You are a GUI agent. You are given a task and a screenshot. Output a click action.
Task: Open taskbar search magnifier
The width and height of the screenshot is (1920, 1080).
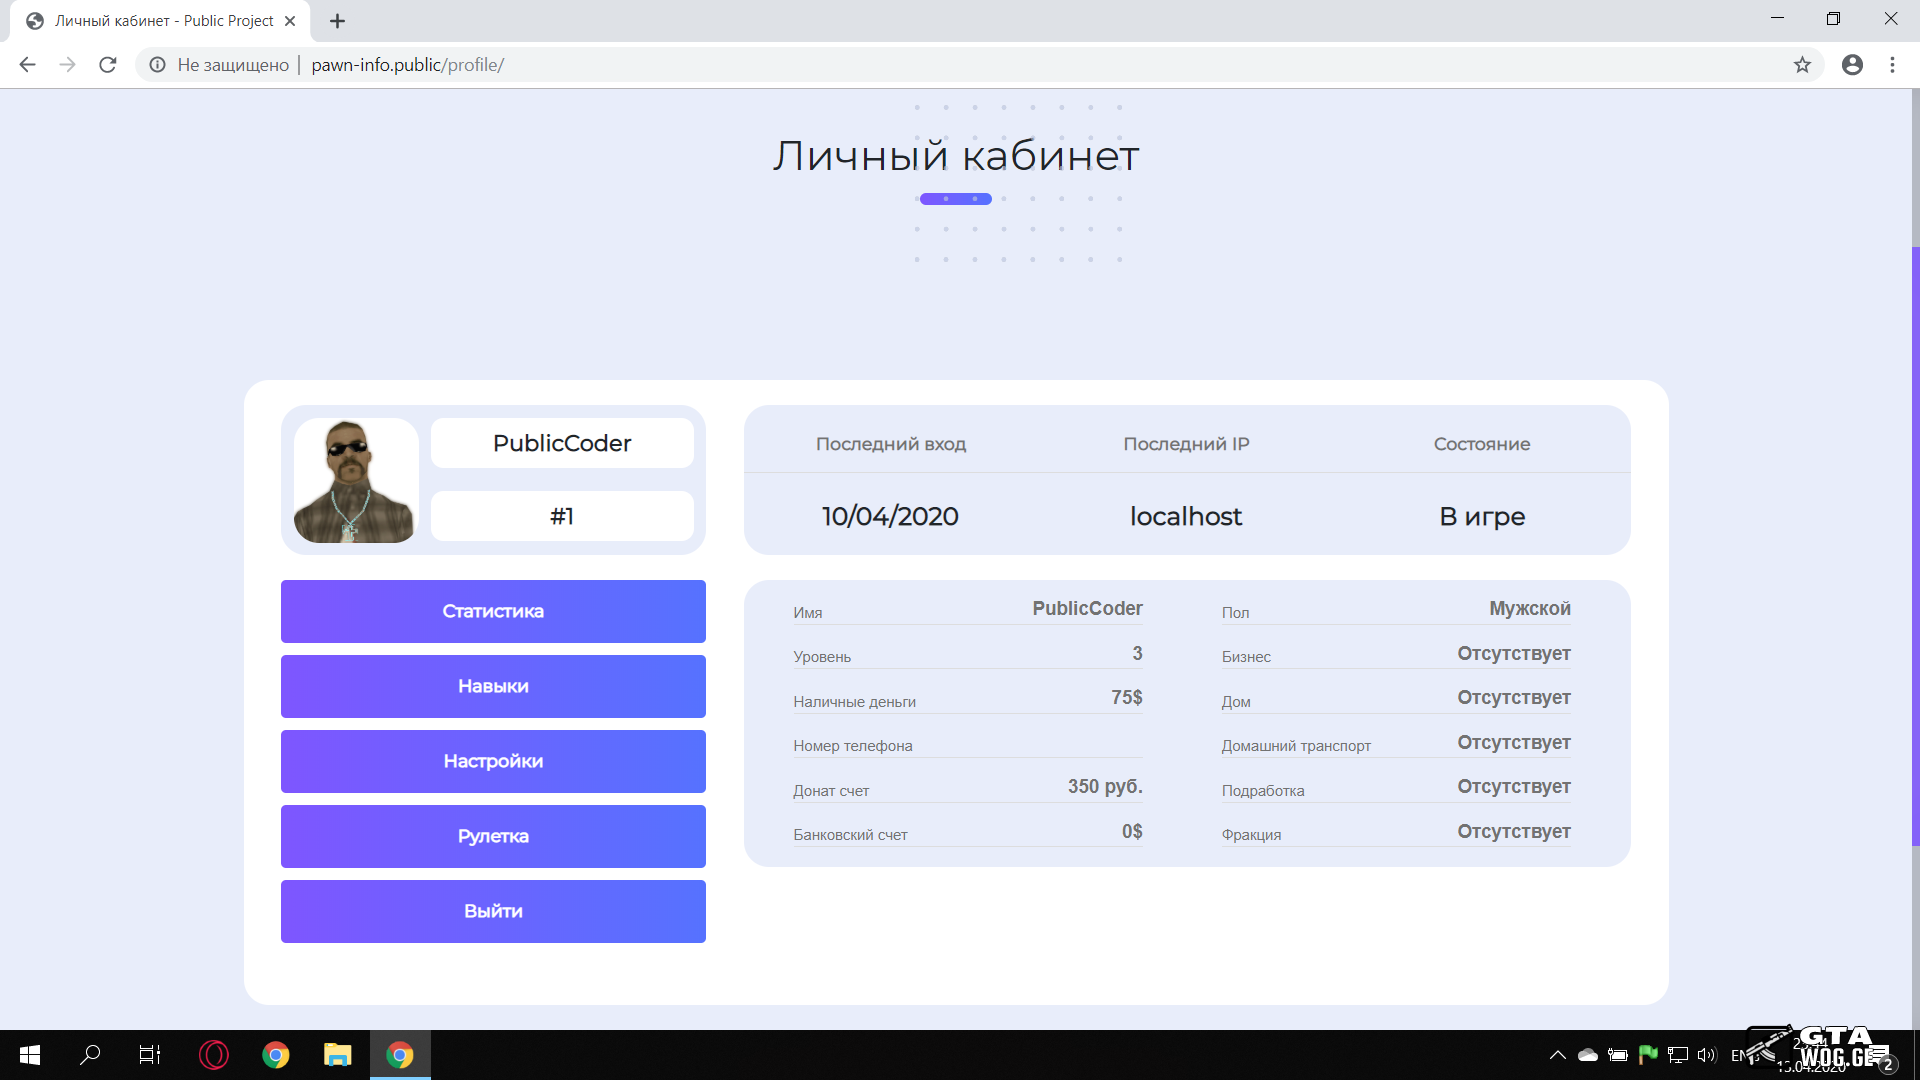click(90, 1055)
